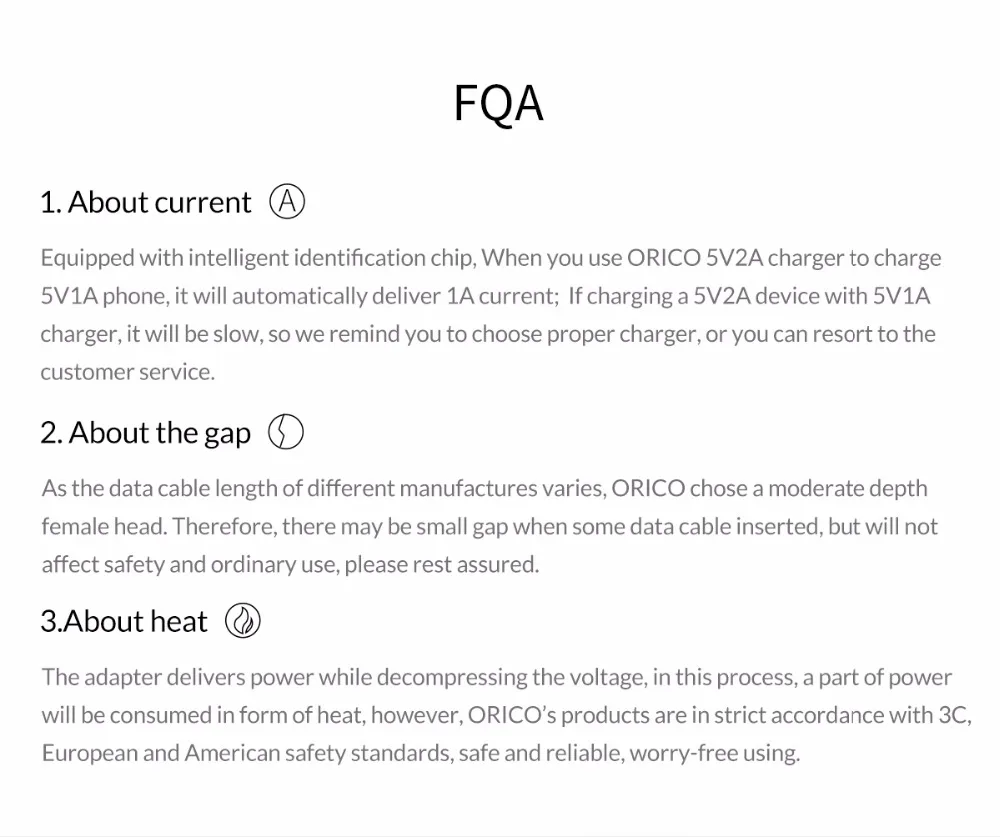Select the "2. About the gap" heading
1000x837 pixels.
[x=146, y=433]
